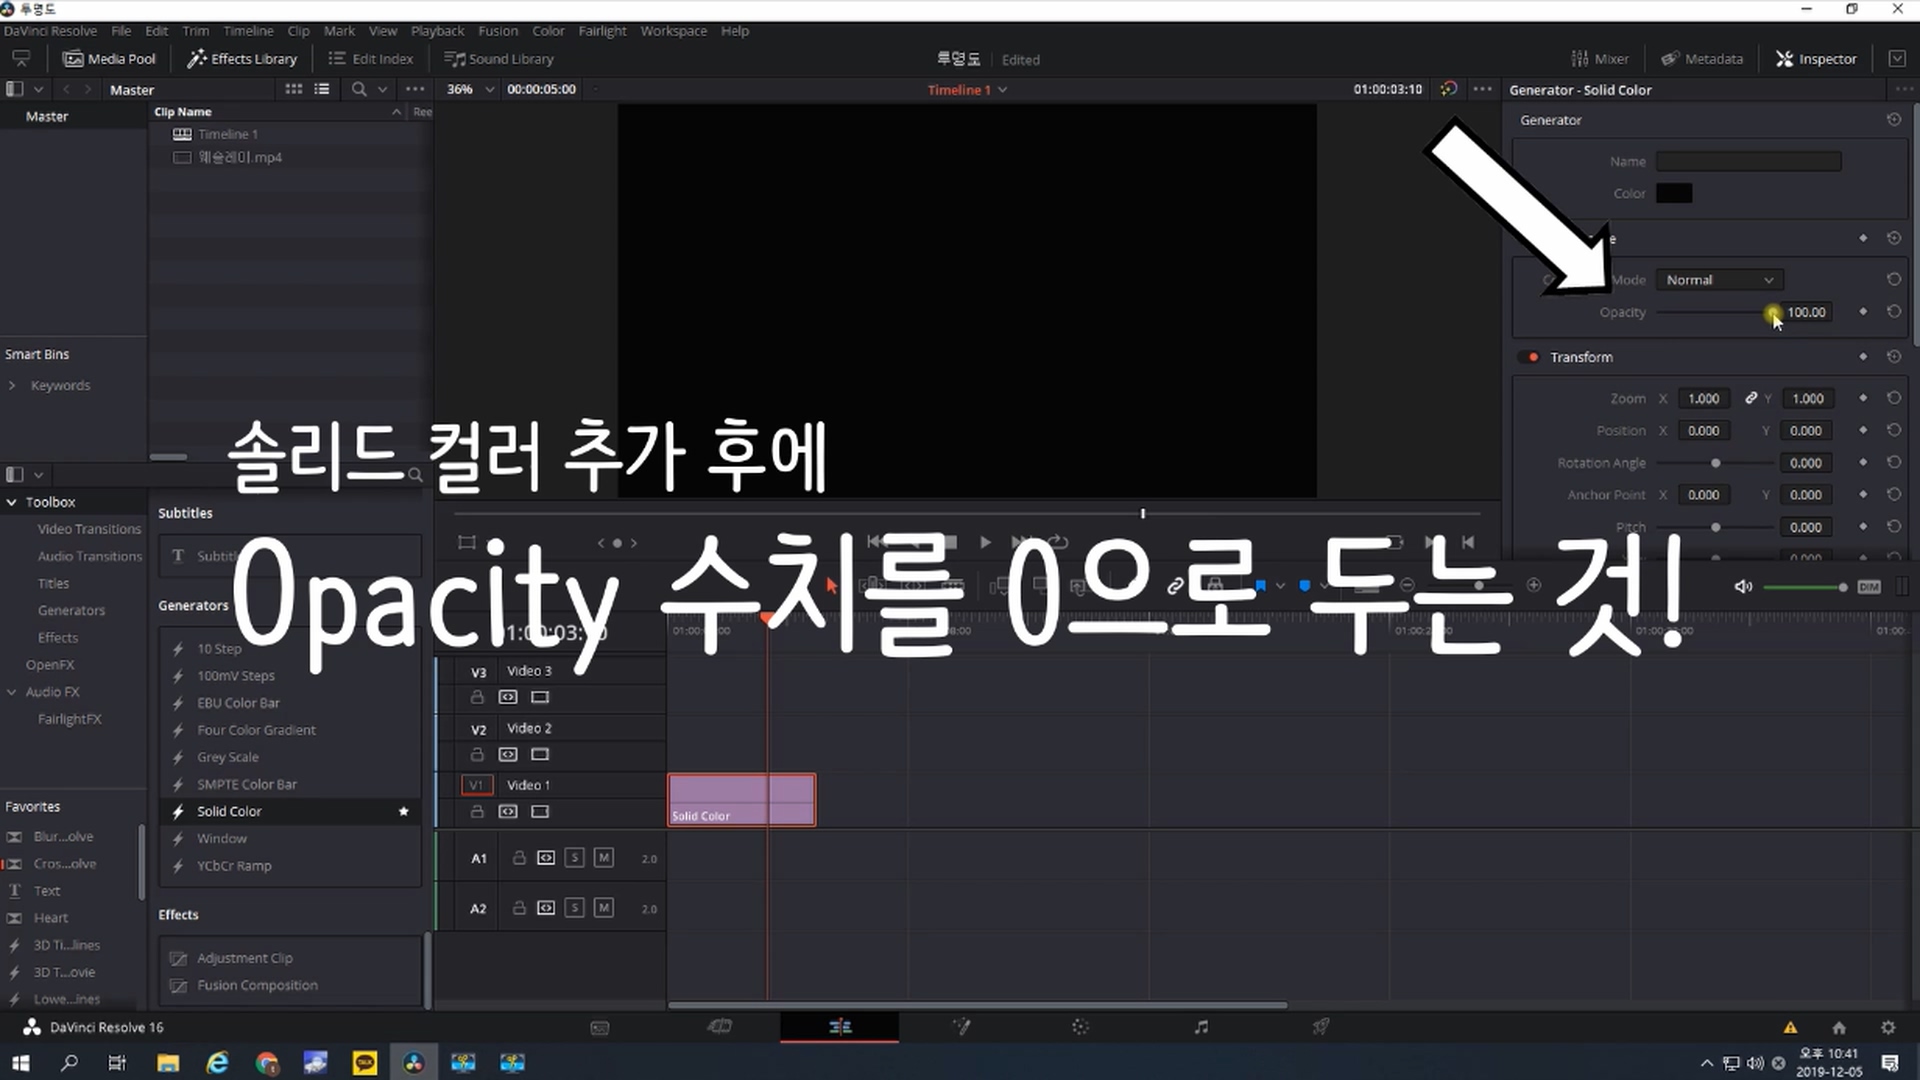Image resolution: width=1920 pixels, height=1080 pixels.
Task: Open File Explorer from taskbar
Action: 167,1062
